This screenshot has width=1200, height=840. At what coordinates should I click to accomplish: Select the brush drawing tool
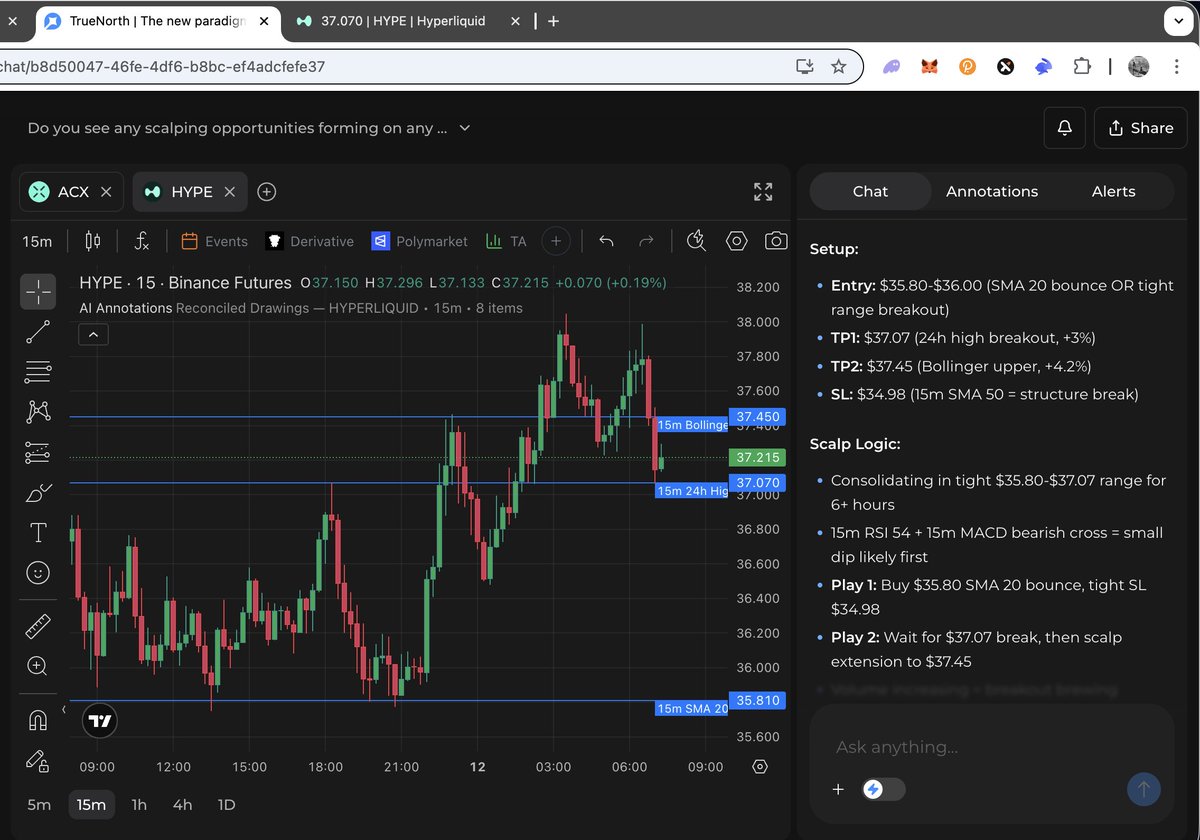point(38,492)
